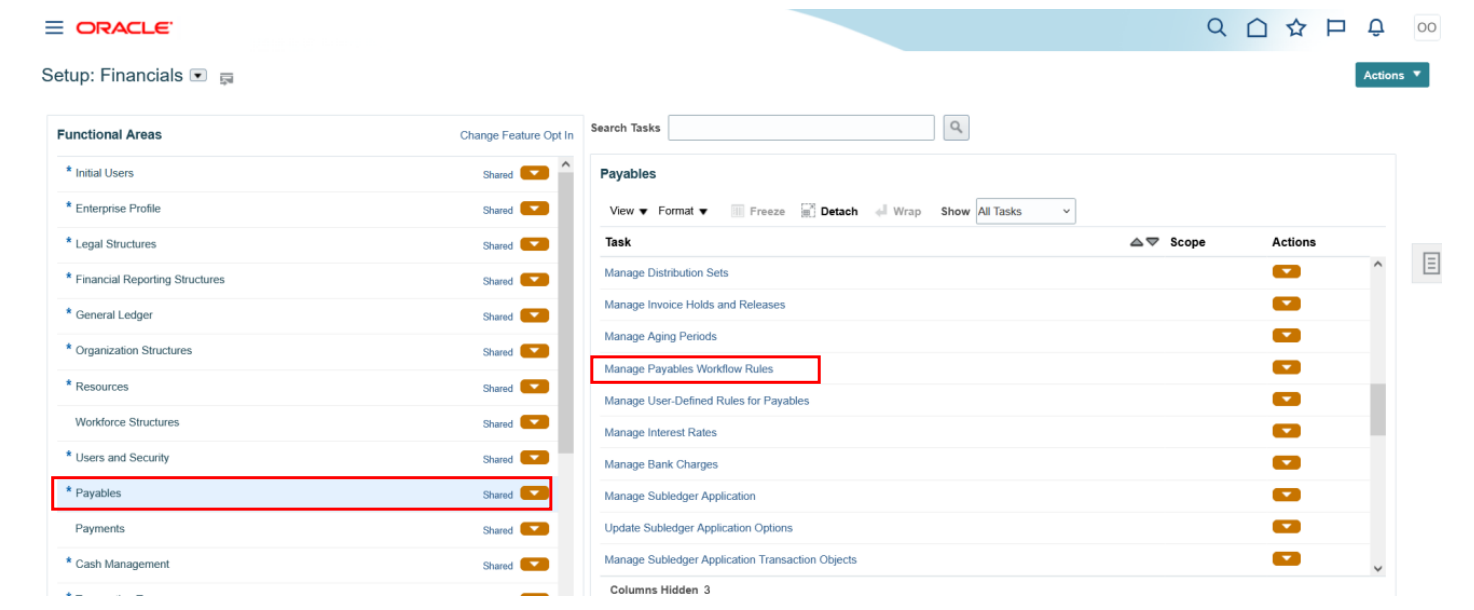
Task: View notifications via the bell icon
Action: point(1375,27)
